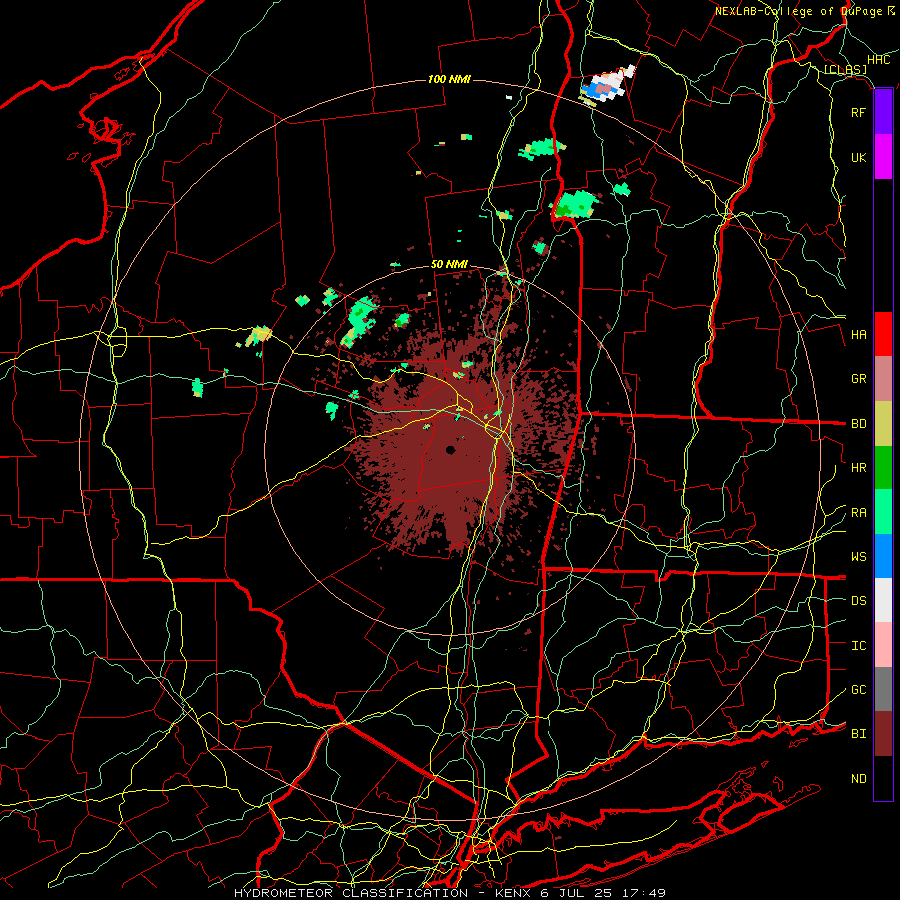
Task: Click the BI legend label
Action: pyautogui.click(x=858, y=734)
